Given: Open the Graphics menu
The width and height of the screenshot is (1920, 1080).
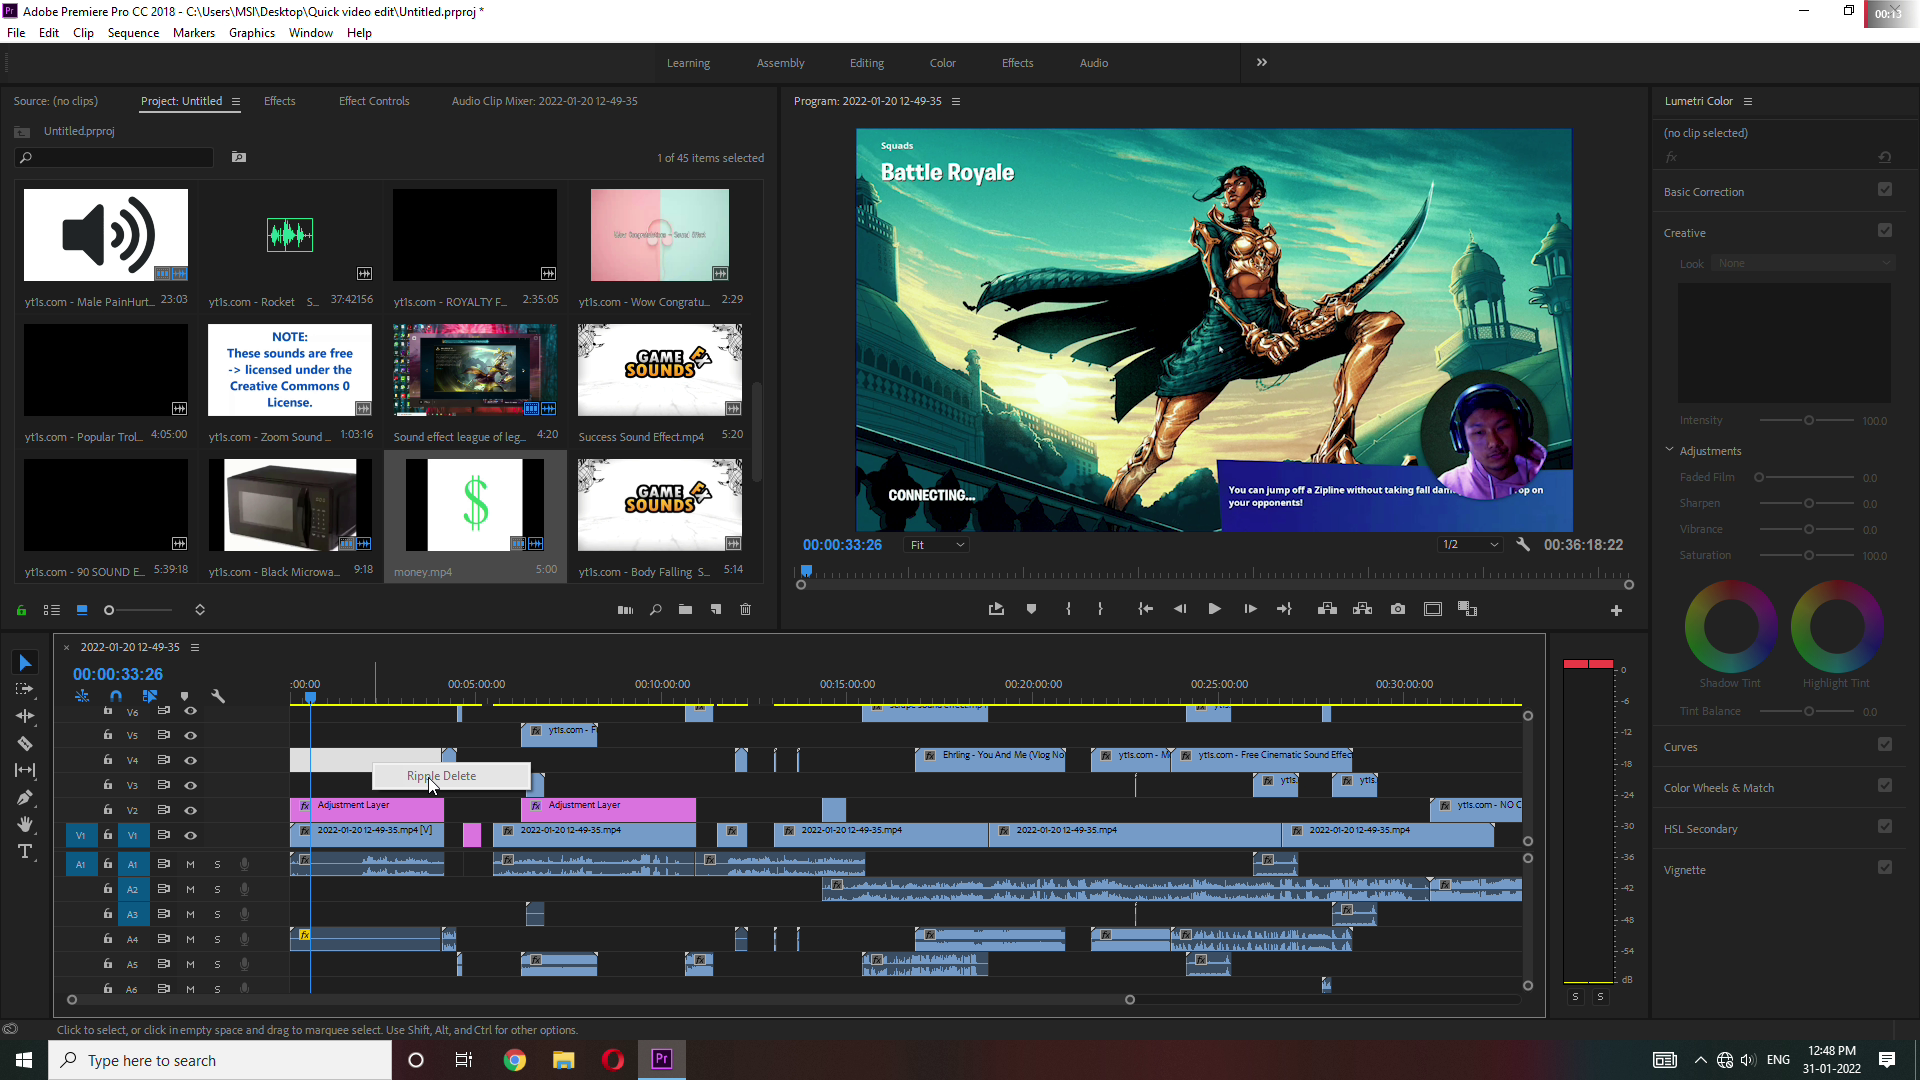Looking at the screenshot, I should 251,33.
